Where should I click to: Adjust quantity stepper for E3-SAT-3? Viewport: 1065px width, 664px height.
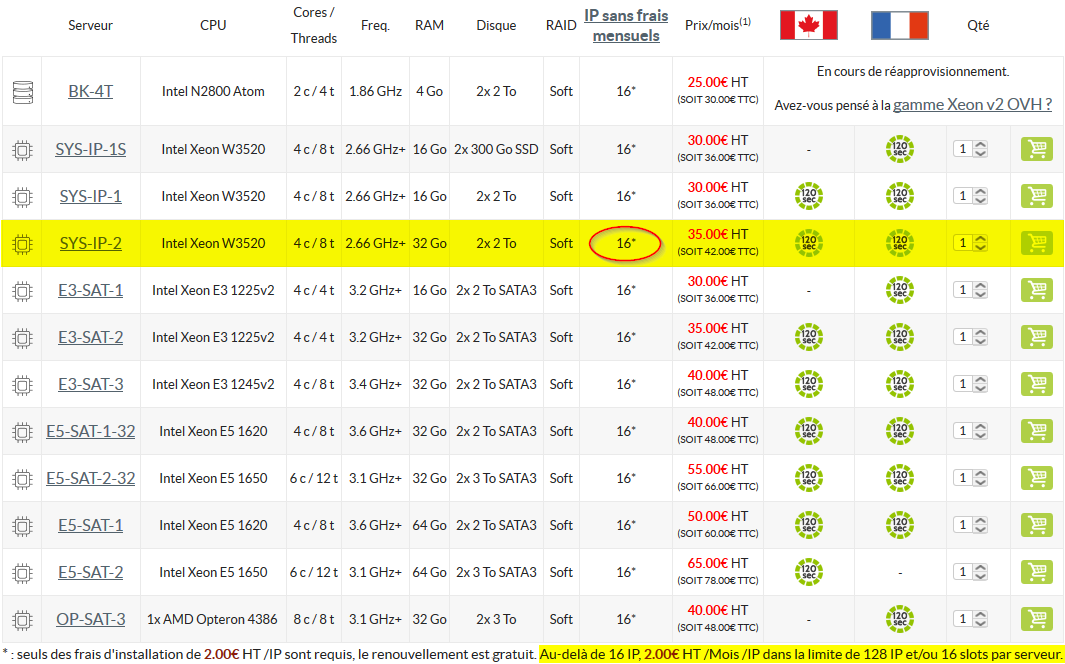click(979, 384)
